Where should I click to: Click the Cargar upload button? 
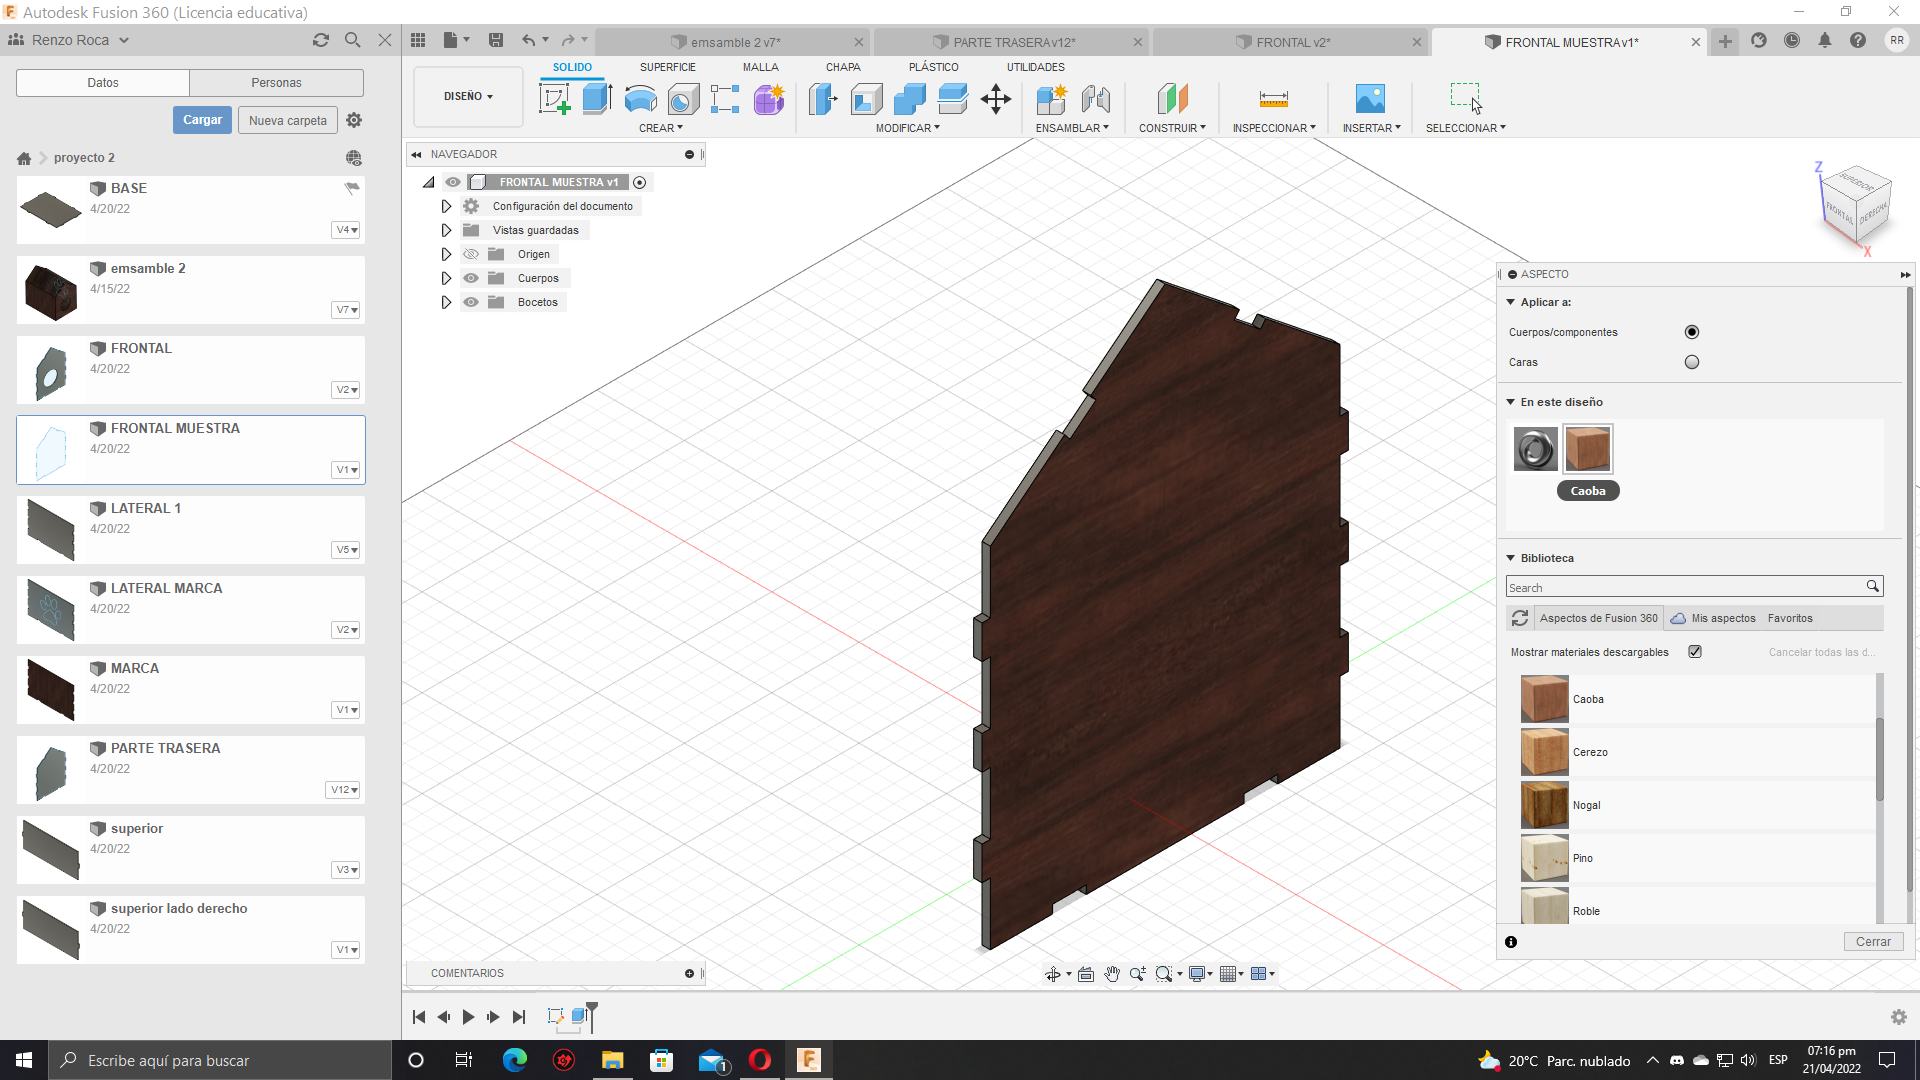(x=202, y=120)
